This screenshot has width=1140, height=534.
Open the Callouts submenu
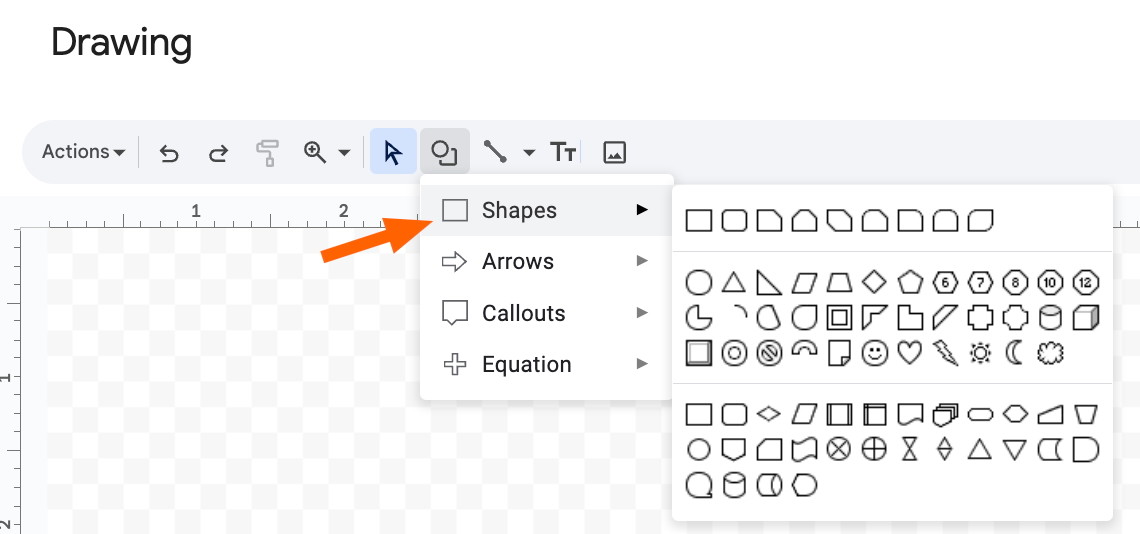[546, 313]
